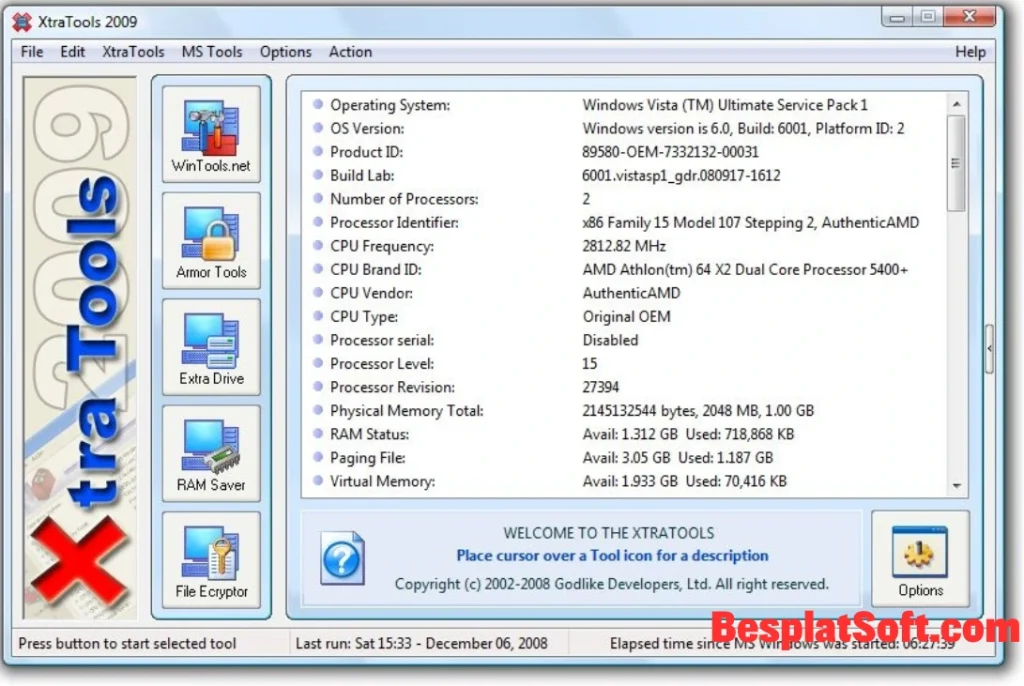Open the Help menu

click(x=970, y=52)
